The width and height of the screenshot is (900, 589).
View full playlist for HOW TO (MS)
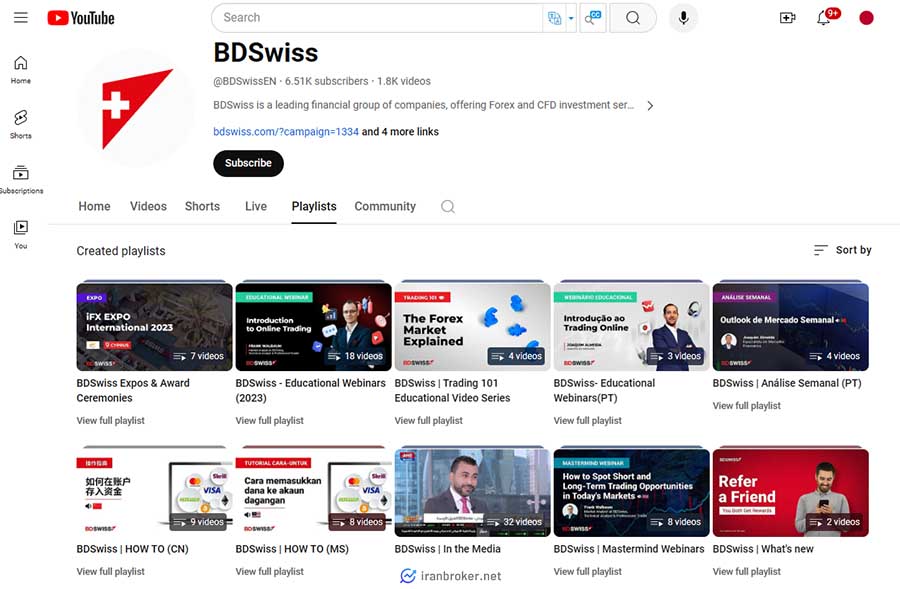pos(269,571)
